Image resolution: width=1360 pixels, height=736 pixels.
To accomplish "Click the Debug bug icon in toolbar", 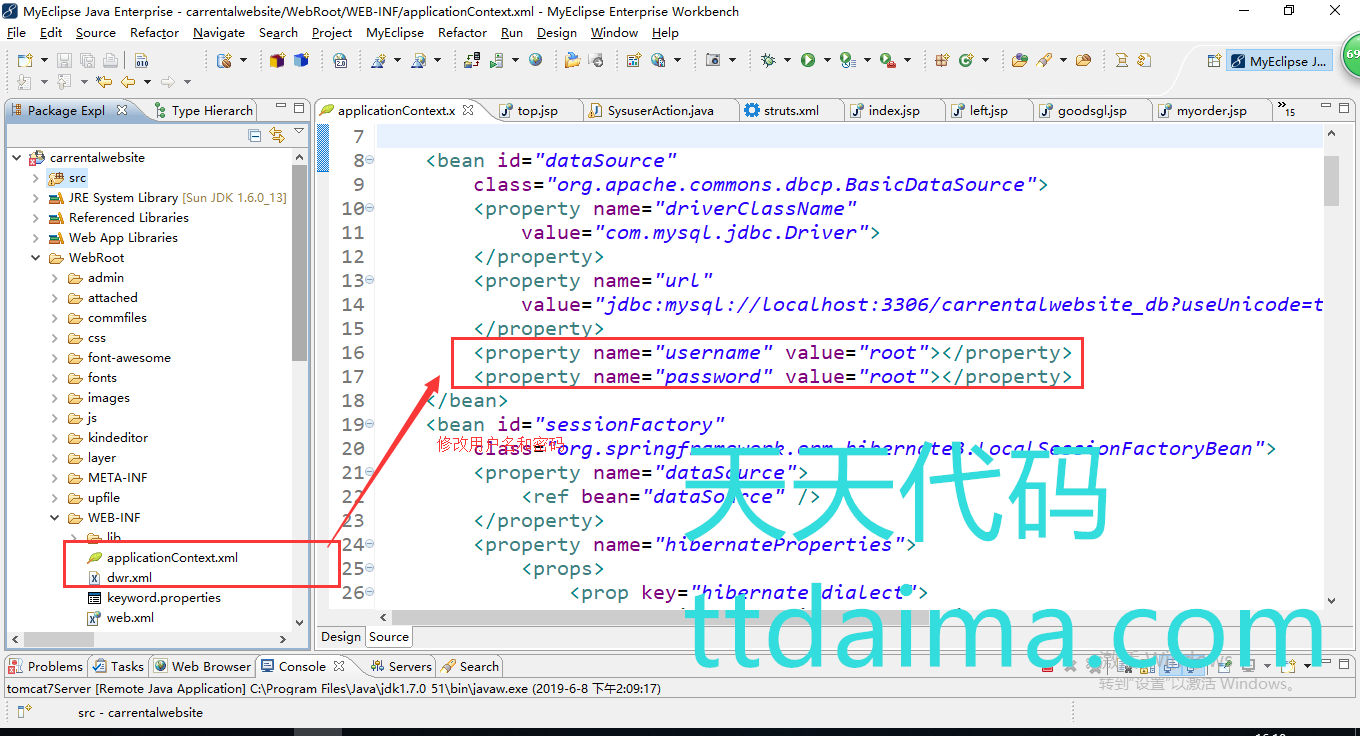I will [768, 60].
